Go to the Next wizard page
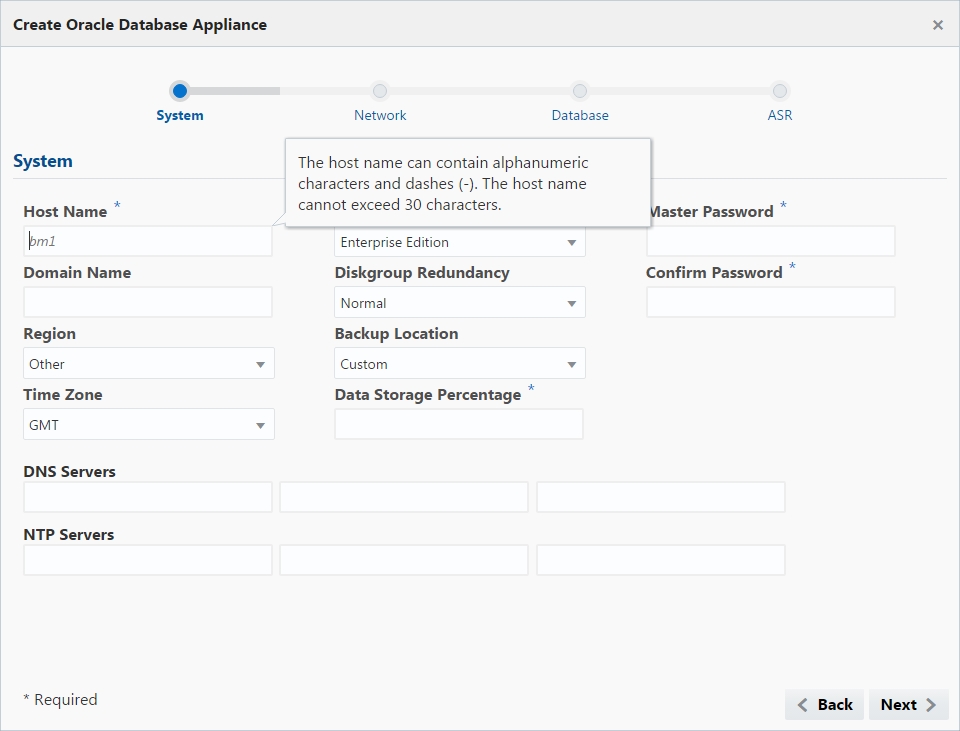960x731 pixels. click(909, 705)
